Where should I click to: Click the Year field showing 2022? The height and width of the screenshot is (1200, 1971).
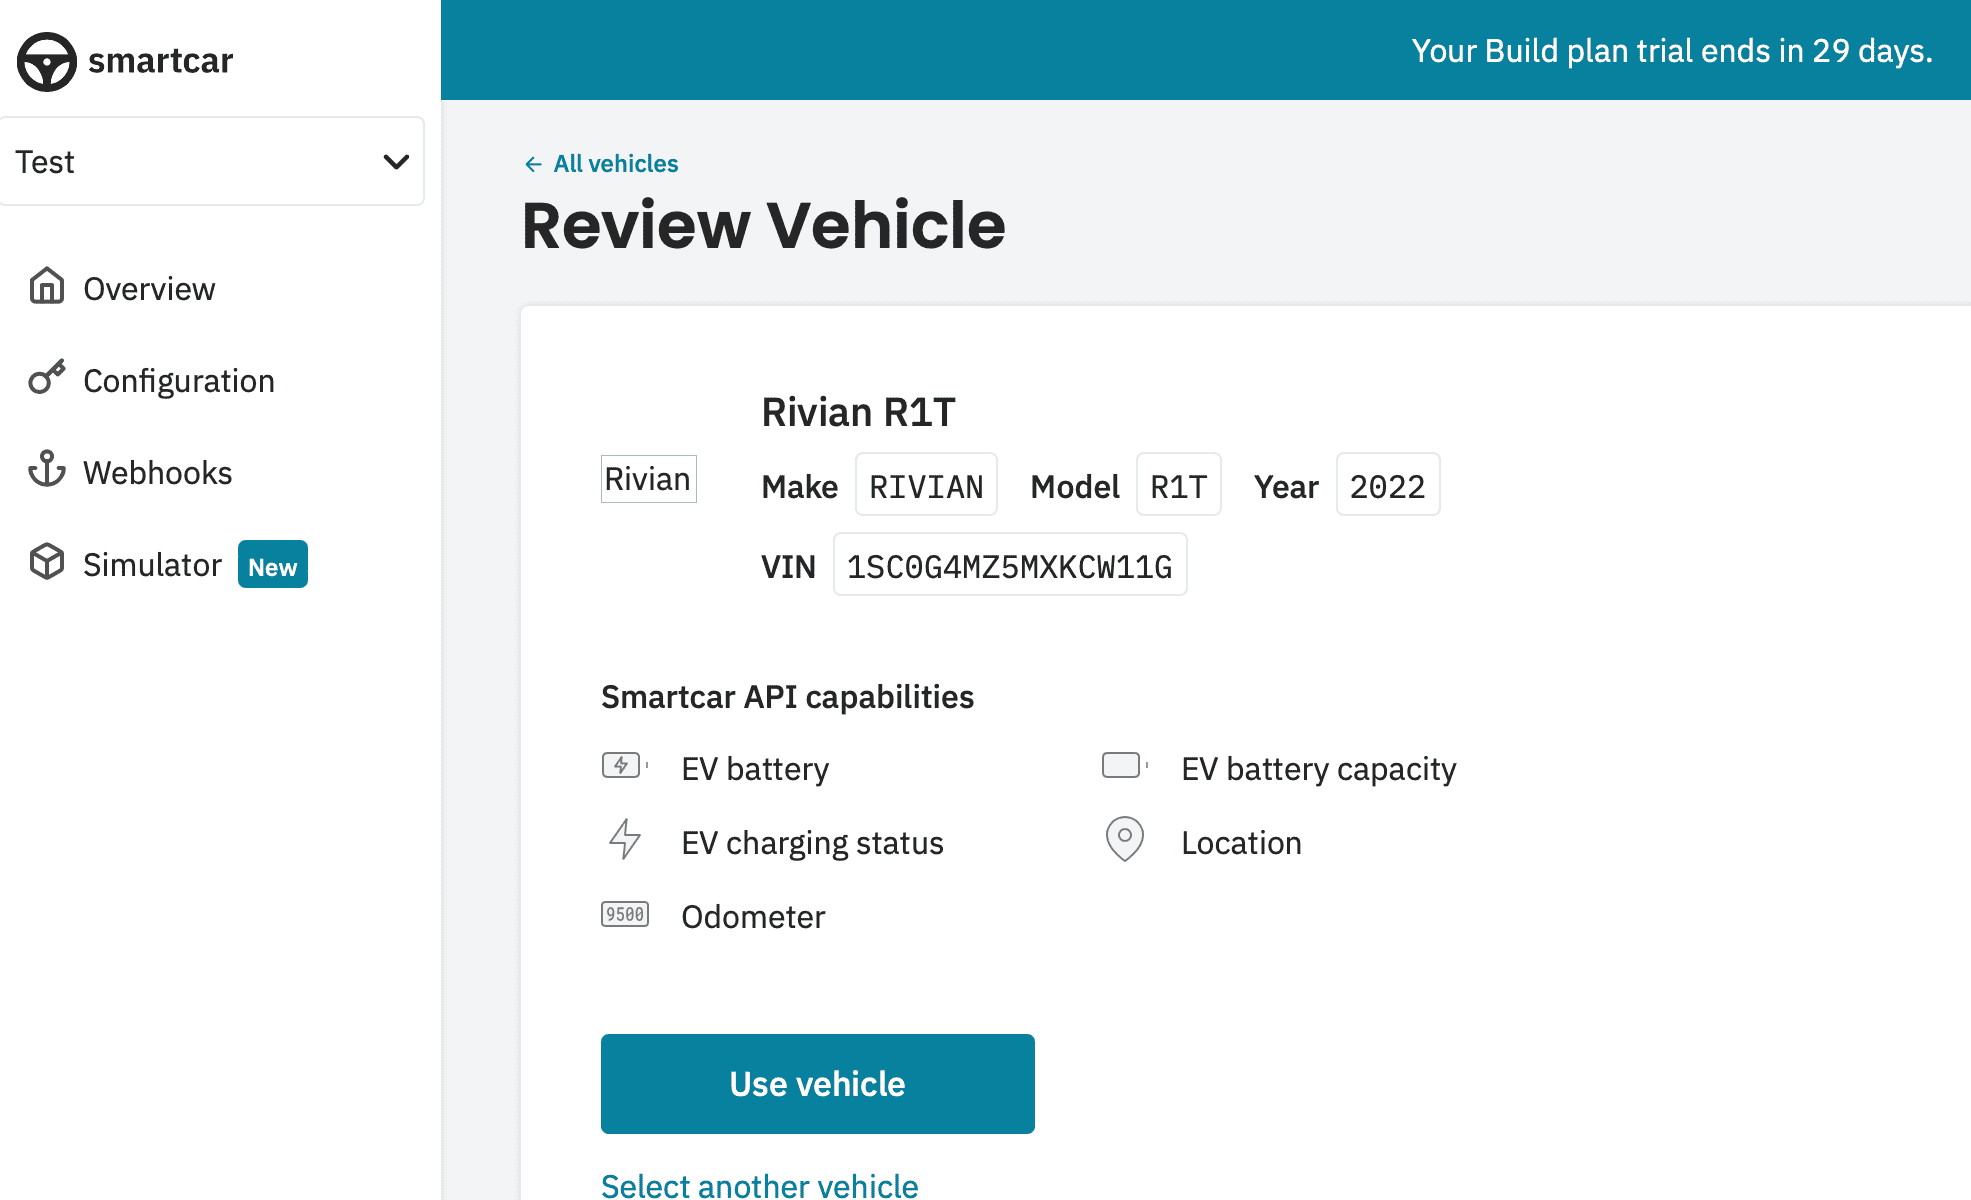[1388, 486]
